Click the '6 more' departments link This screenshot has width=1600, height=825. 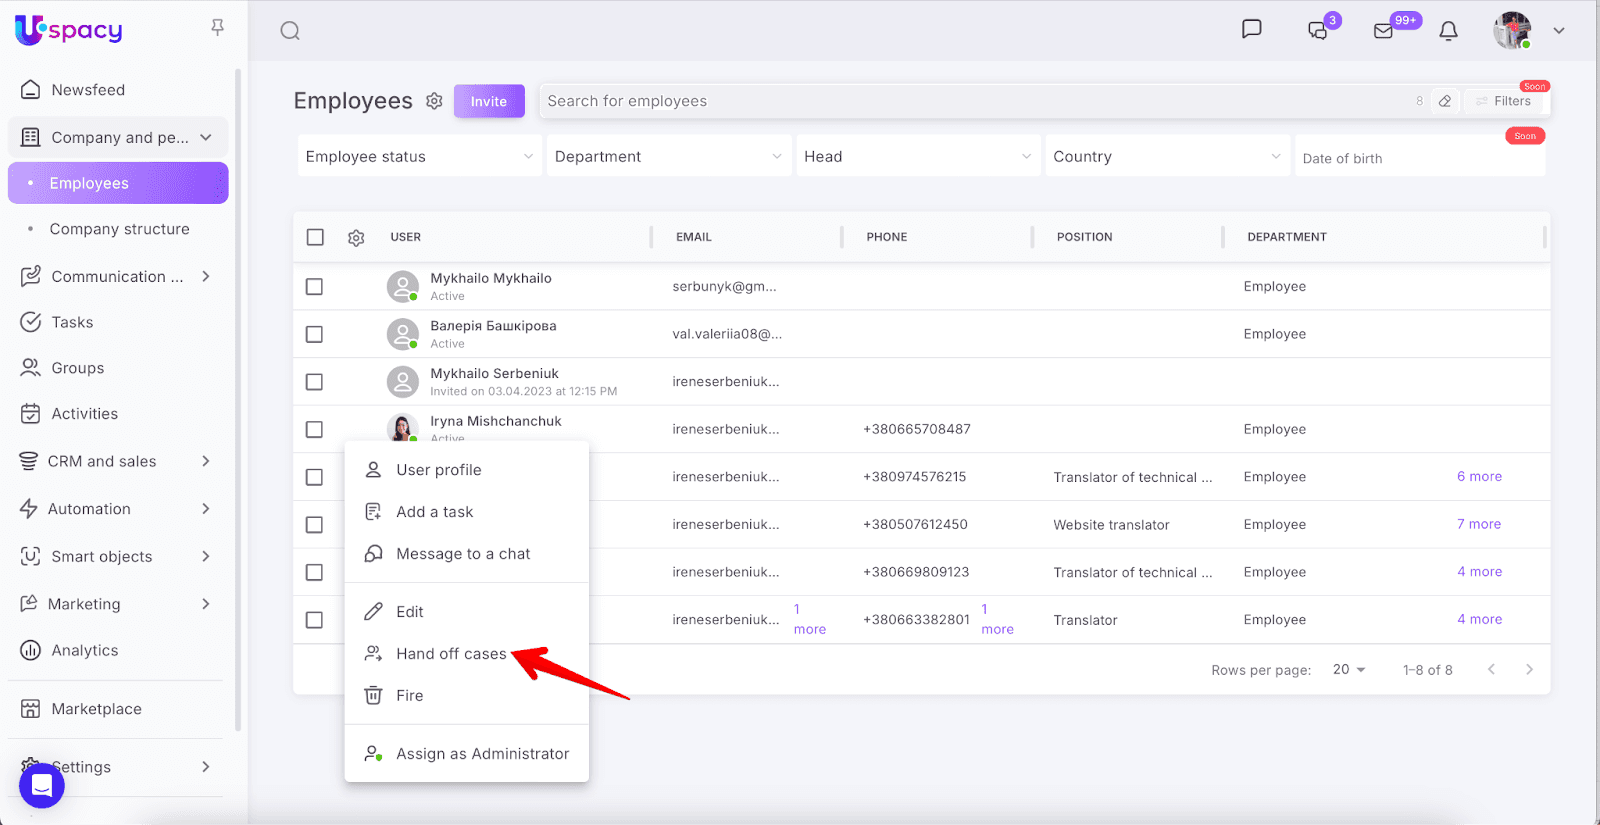pos(1479,477)
